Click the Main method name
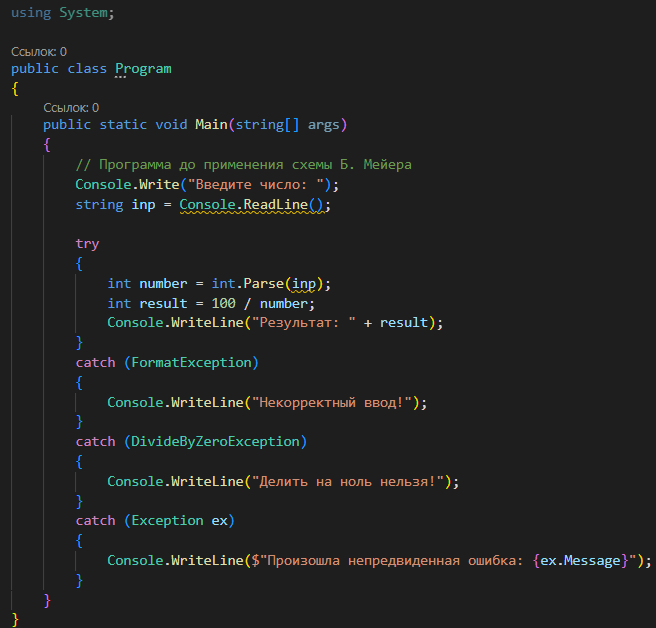The height and width of the screenshot is (628, 656). pyautogui.click(x=211, y=125)
